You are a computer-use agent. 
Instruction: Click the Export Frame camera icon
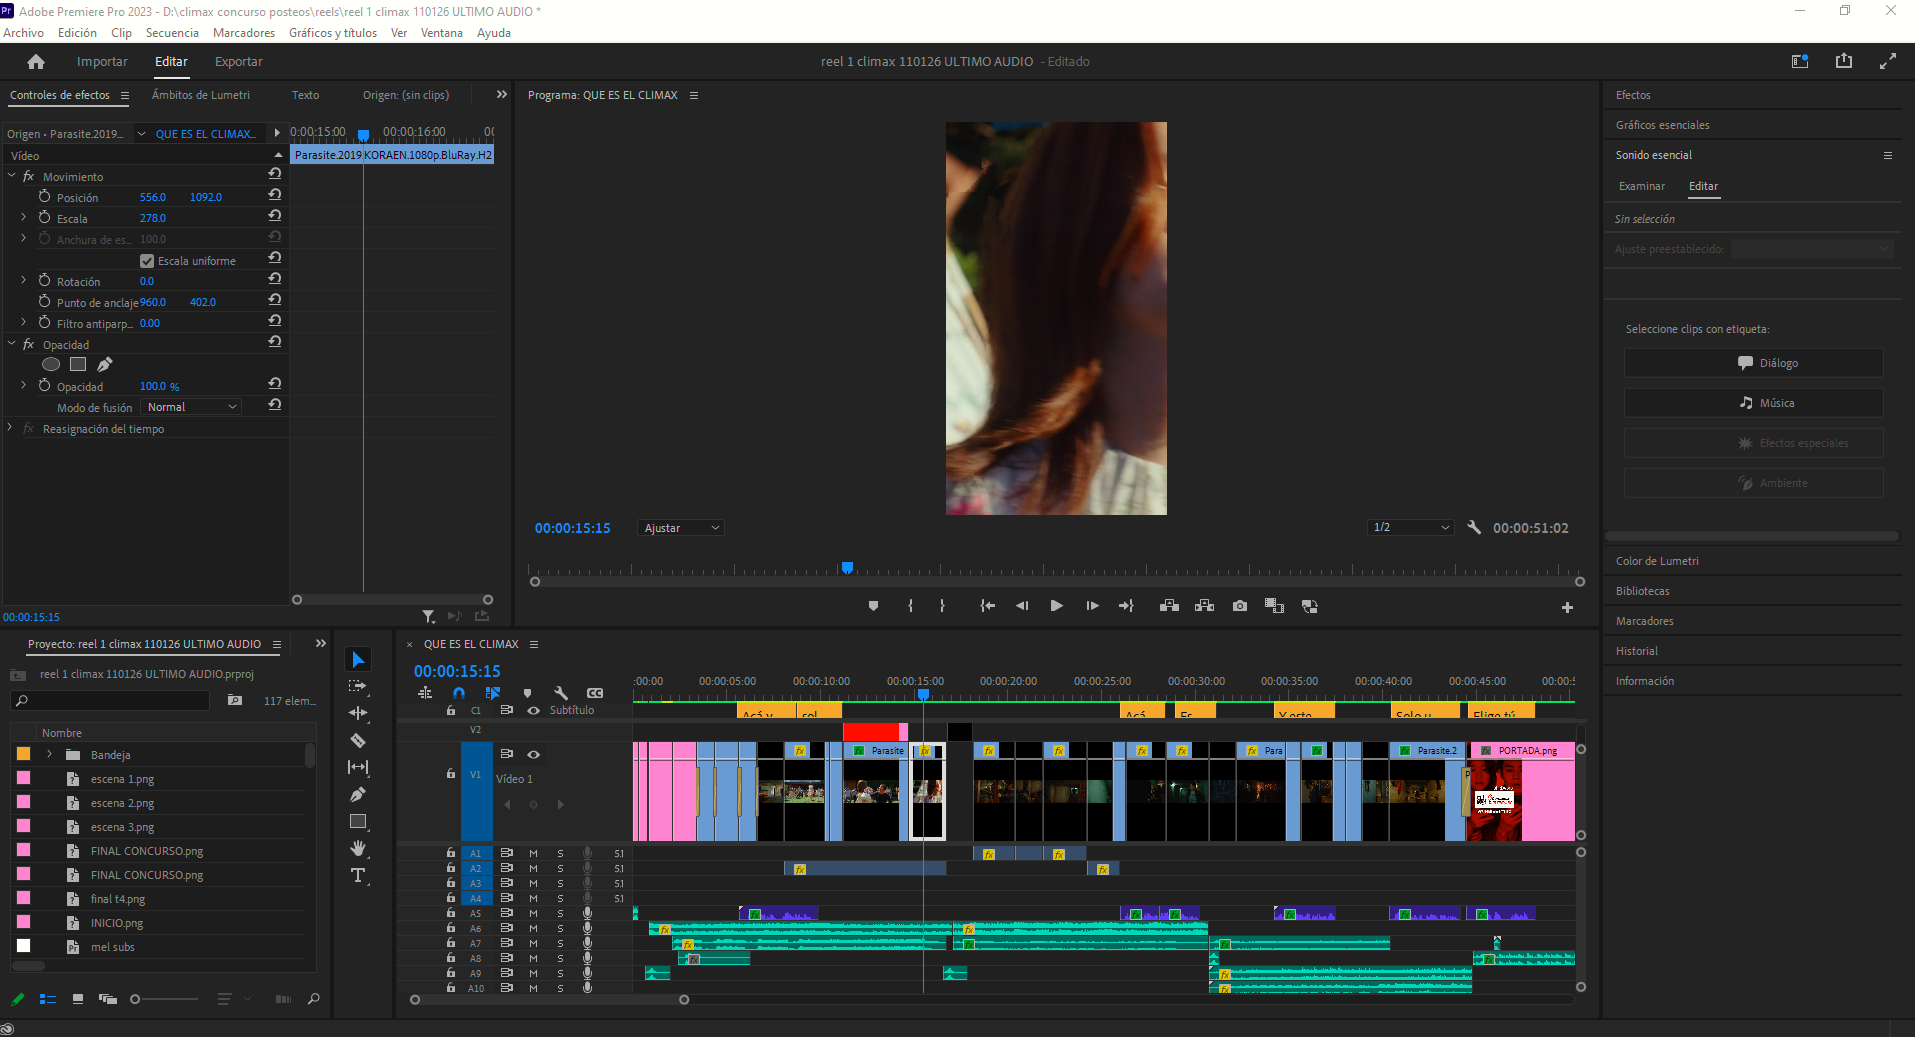(1240, 606)
